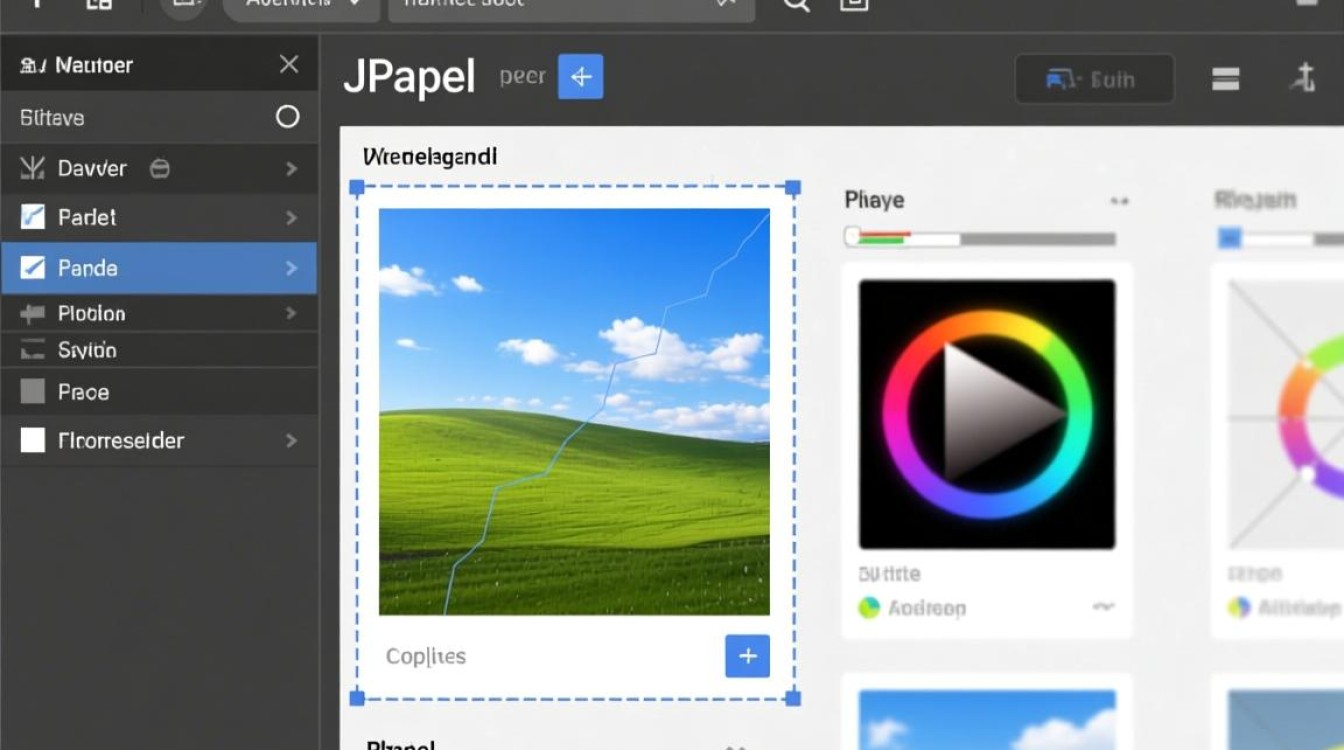Click the Davver antenna icon in sidebar
The image size is (1344, 750).
[x=32, y=169]
